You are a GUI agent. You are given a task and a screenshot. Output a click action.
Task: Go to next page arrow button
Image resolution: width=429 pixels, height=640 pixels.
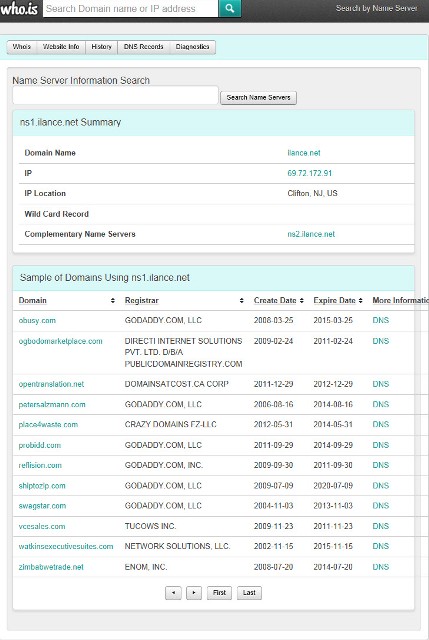[194, 593]
